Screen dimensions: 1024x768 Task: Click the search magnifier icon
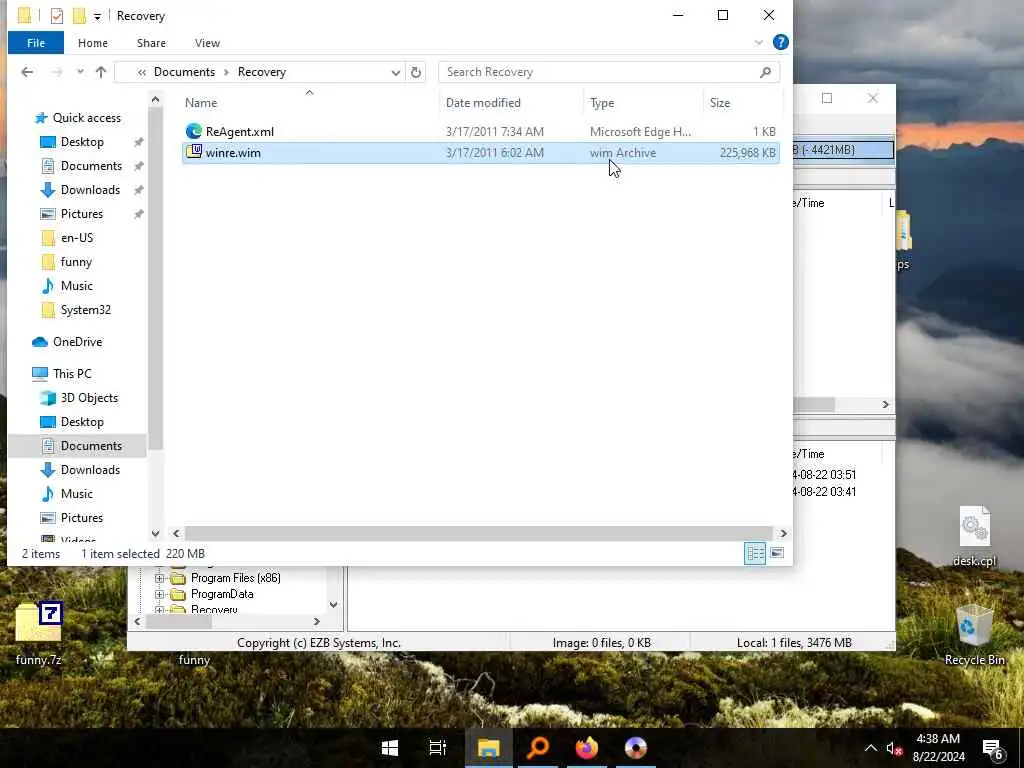coord(765,72)
